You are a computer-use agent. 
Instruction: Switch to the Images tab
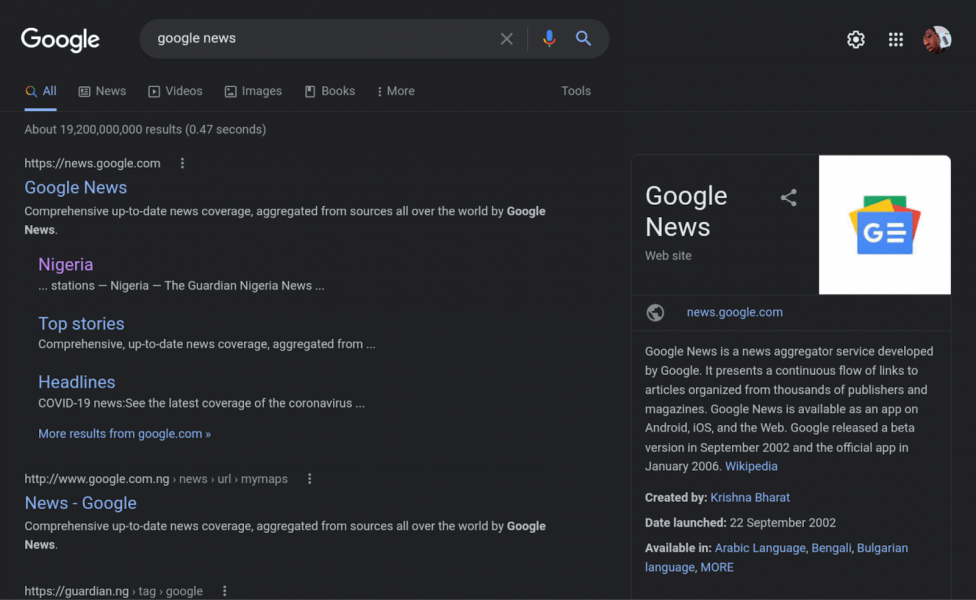[253, 91]
